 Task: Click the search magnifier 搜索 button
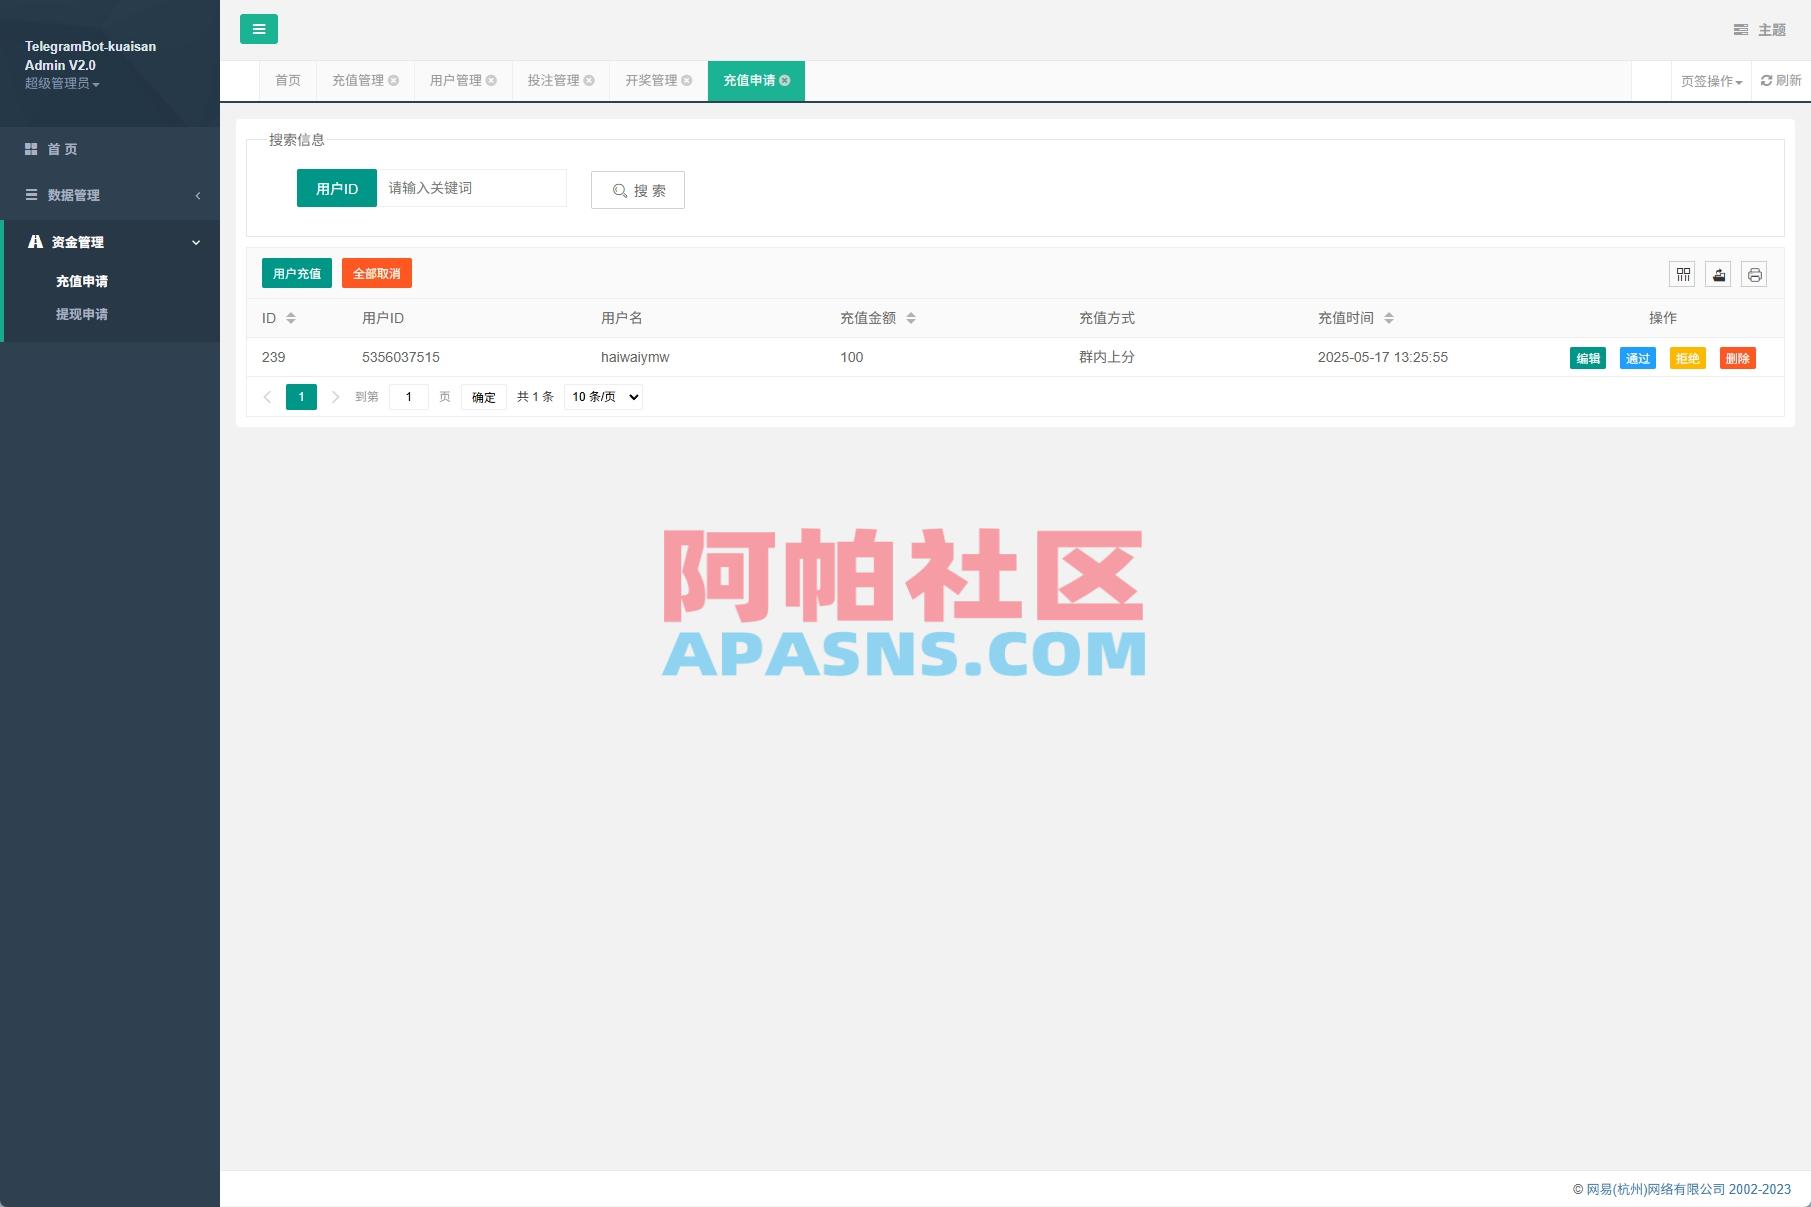(637, 190)
